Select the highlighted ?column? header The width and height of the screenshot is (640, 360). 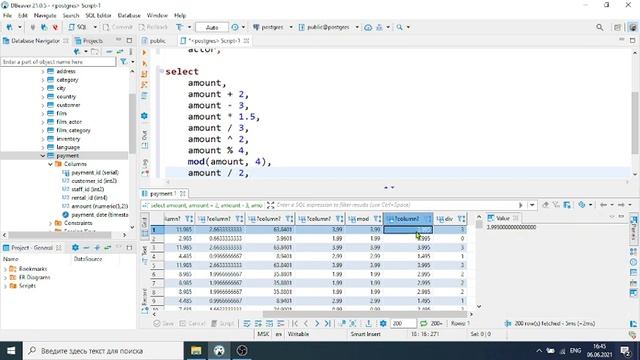coord(407,219)
